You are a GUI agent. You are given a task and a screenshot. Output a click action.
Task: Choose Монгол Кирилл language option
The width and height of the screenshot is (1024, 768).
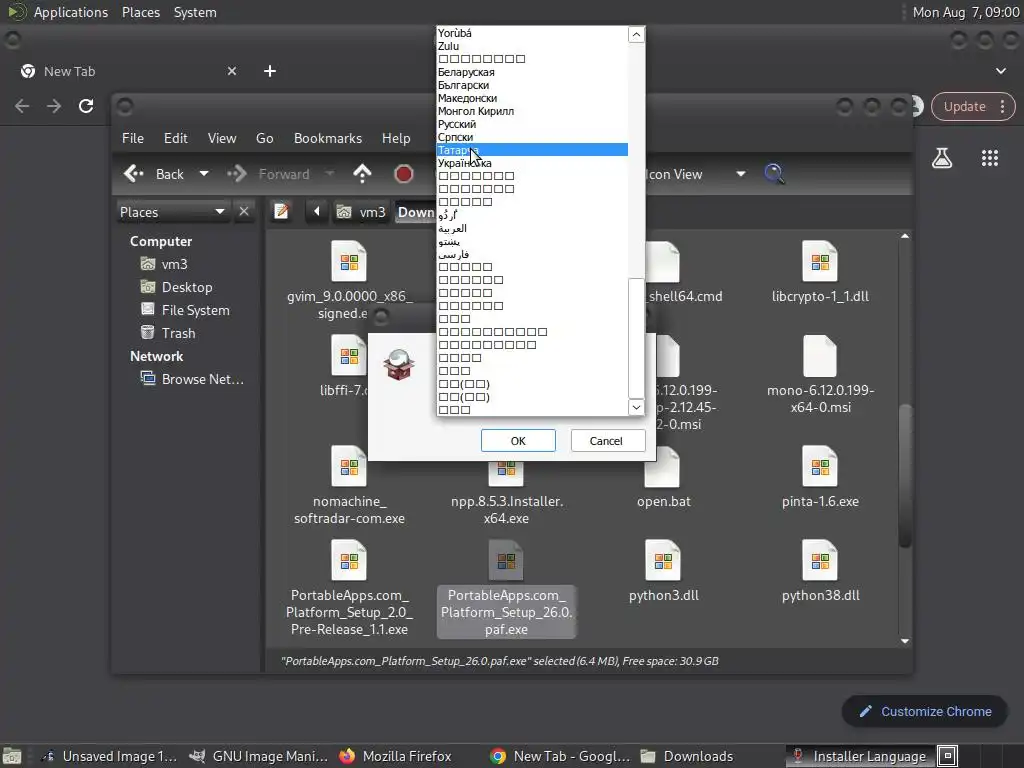tap(532, 111)
